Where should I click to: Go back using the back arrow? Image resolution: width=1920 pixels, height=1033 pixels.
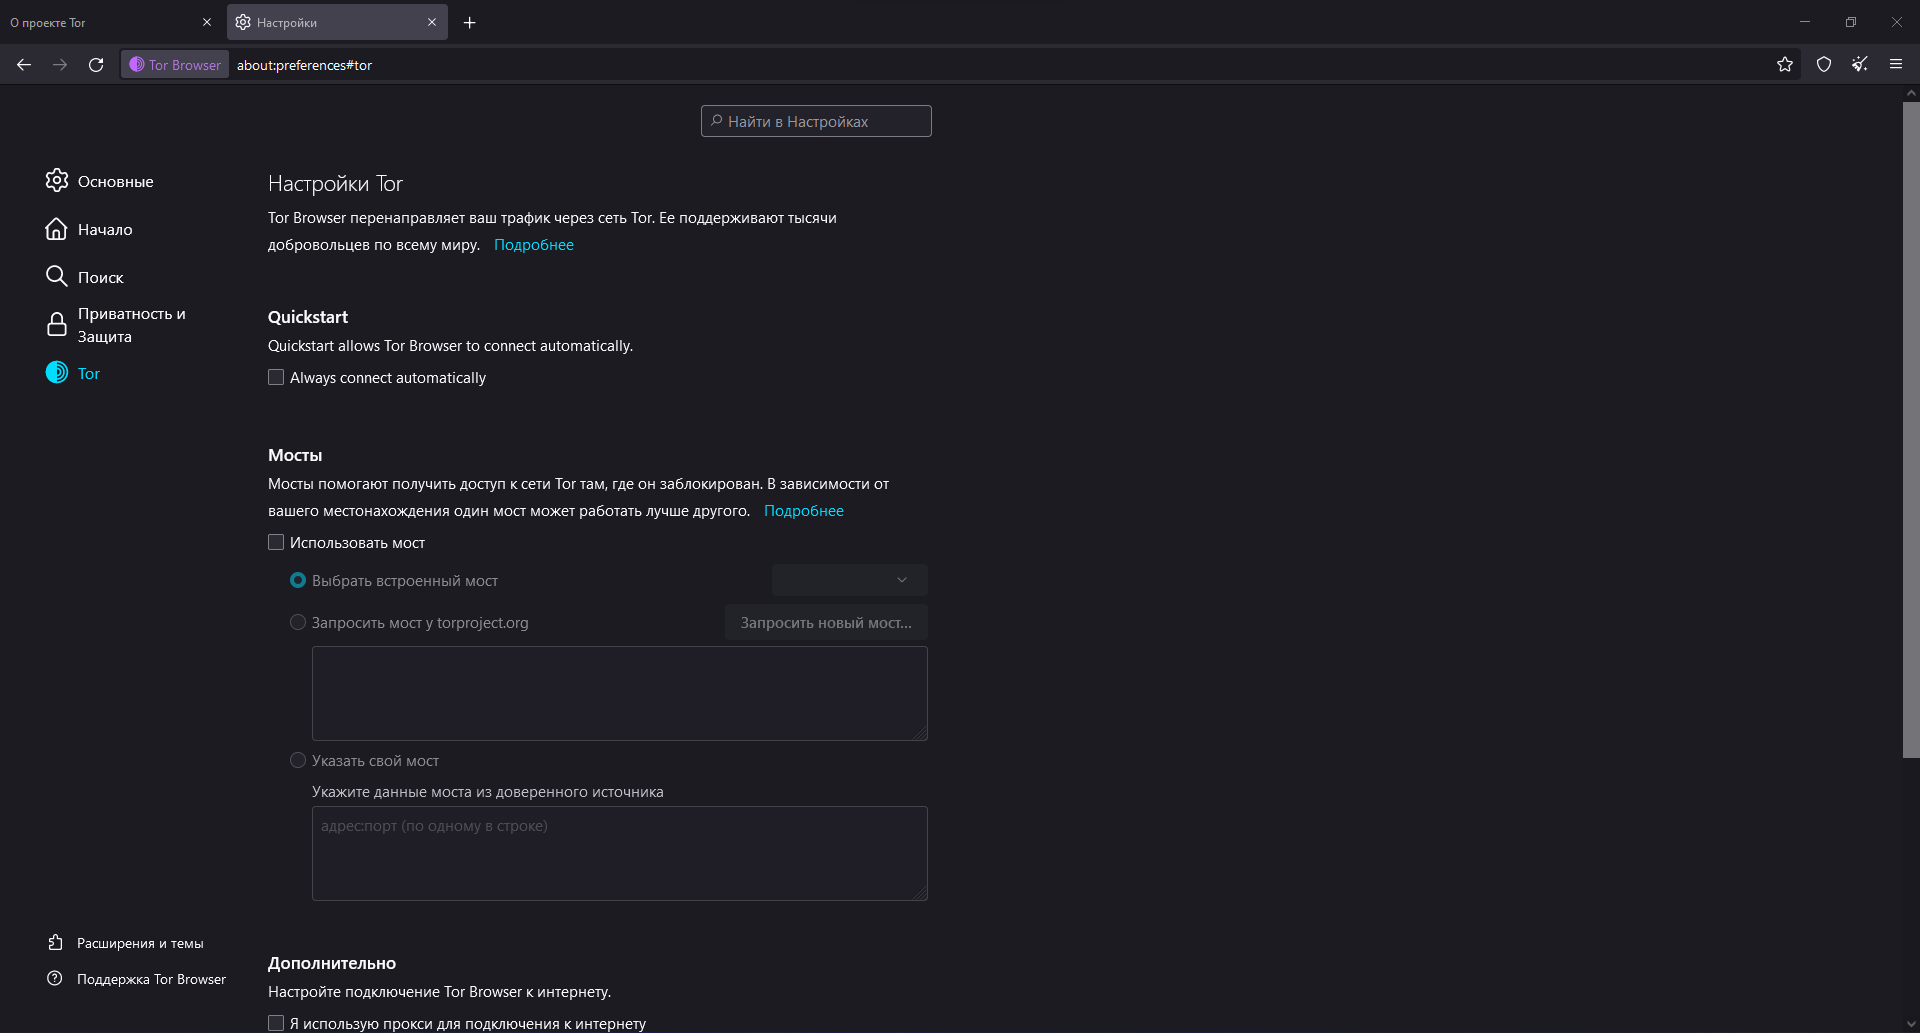click(24, 65)
